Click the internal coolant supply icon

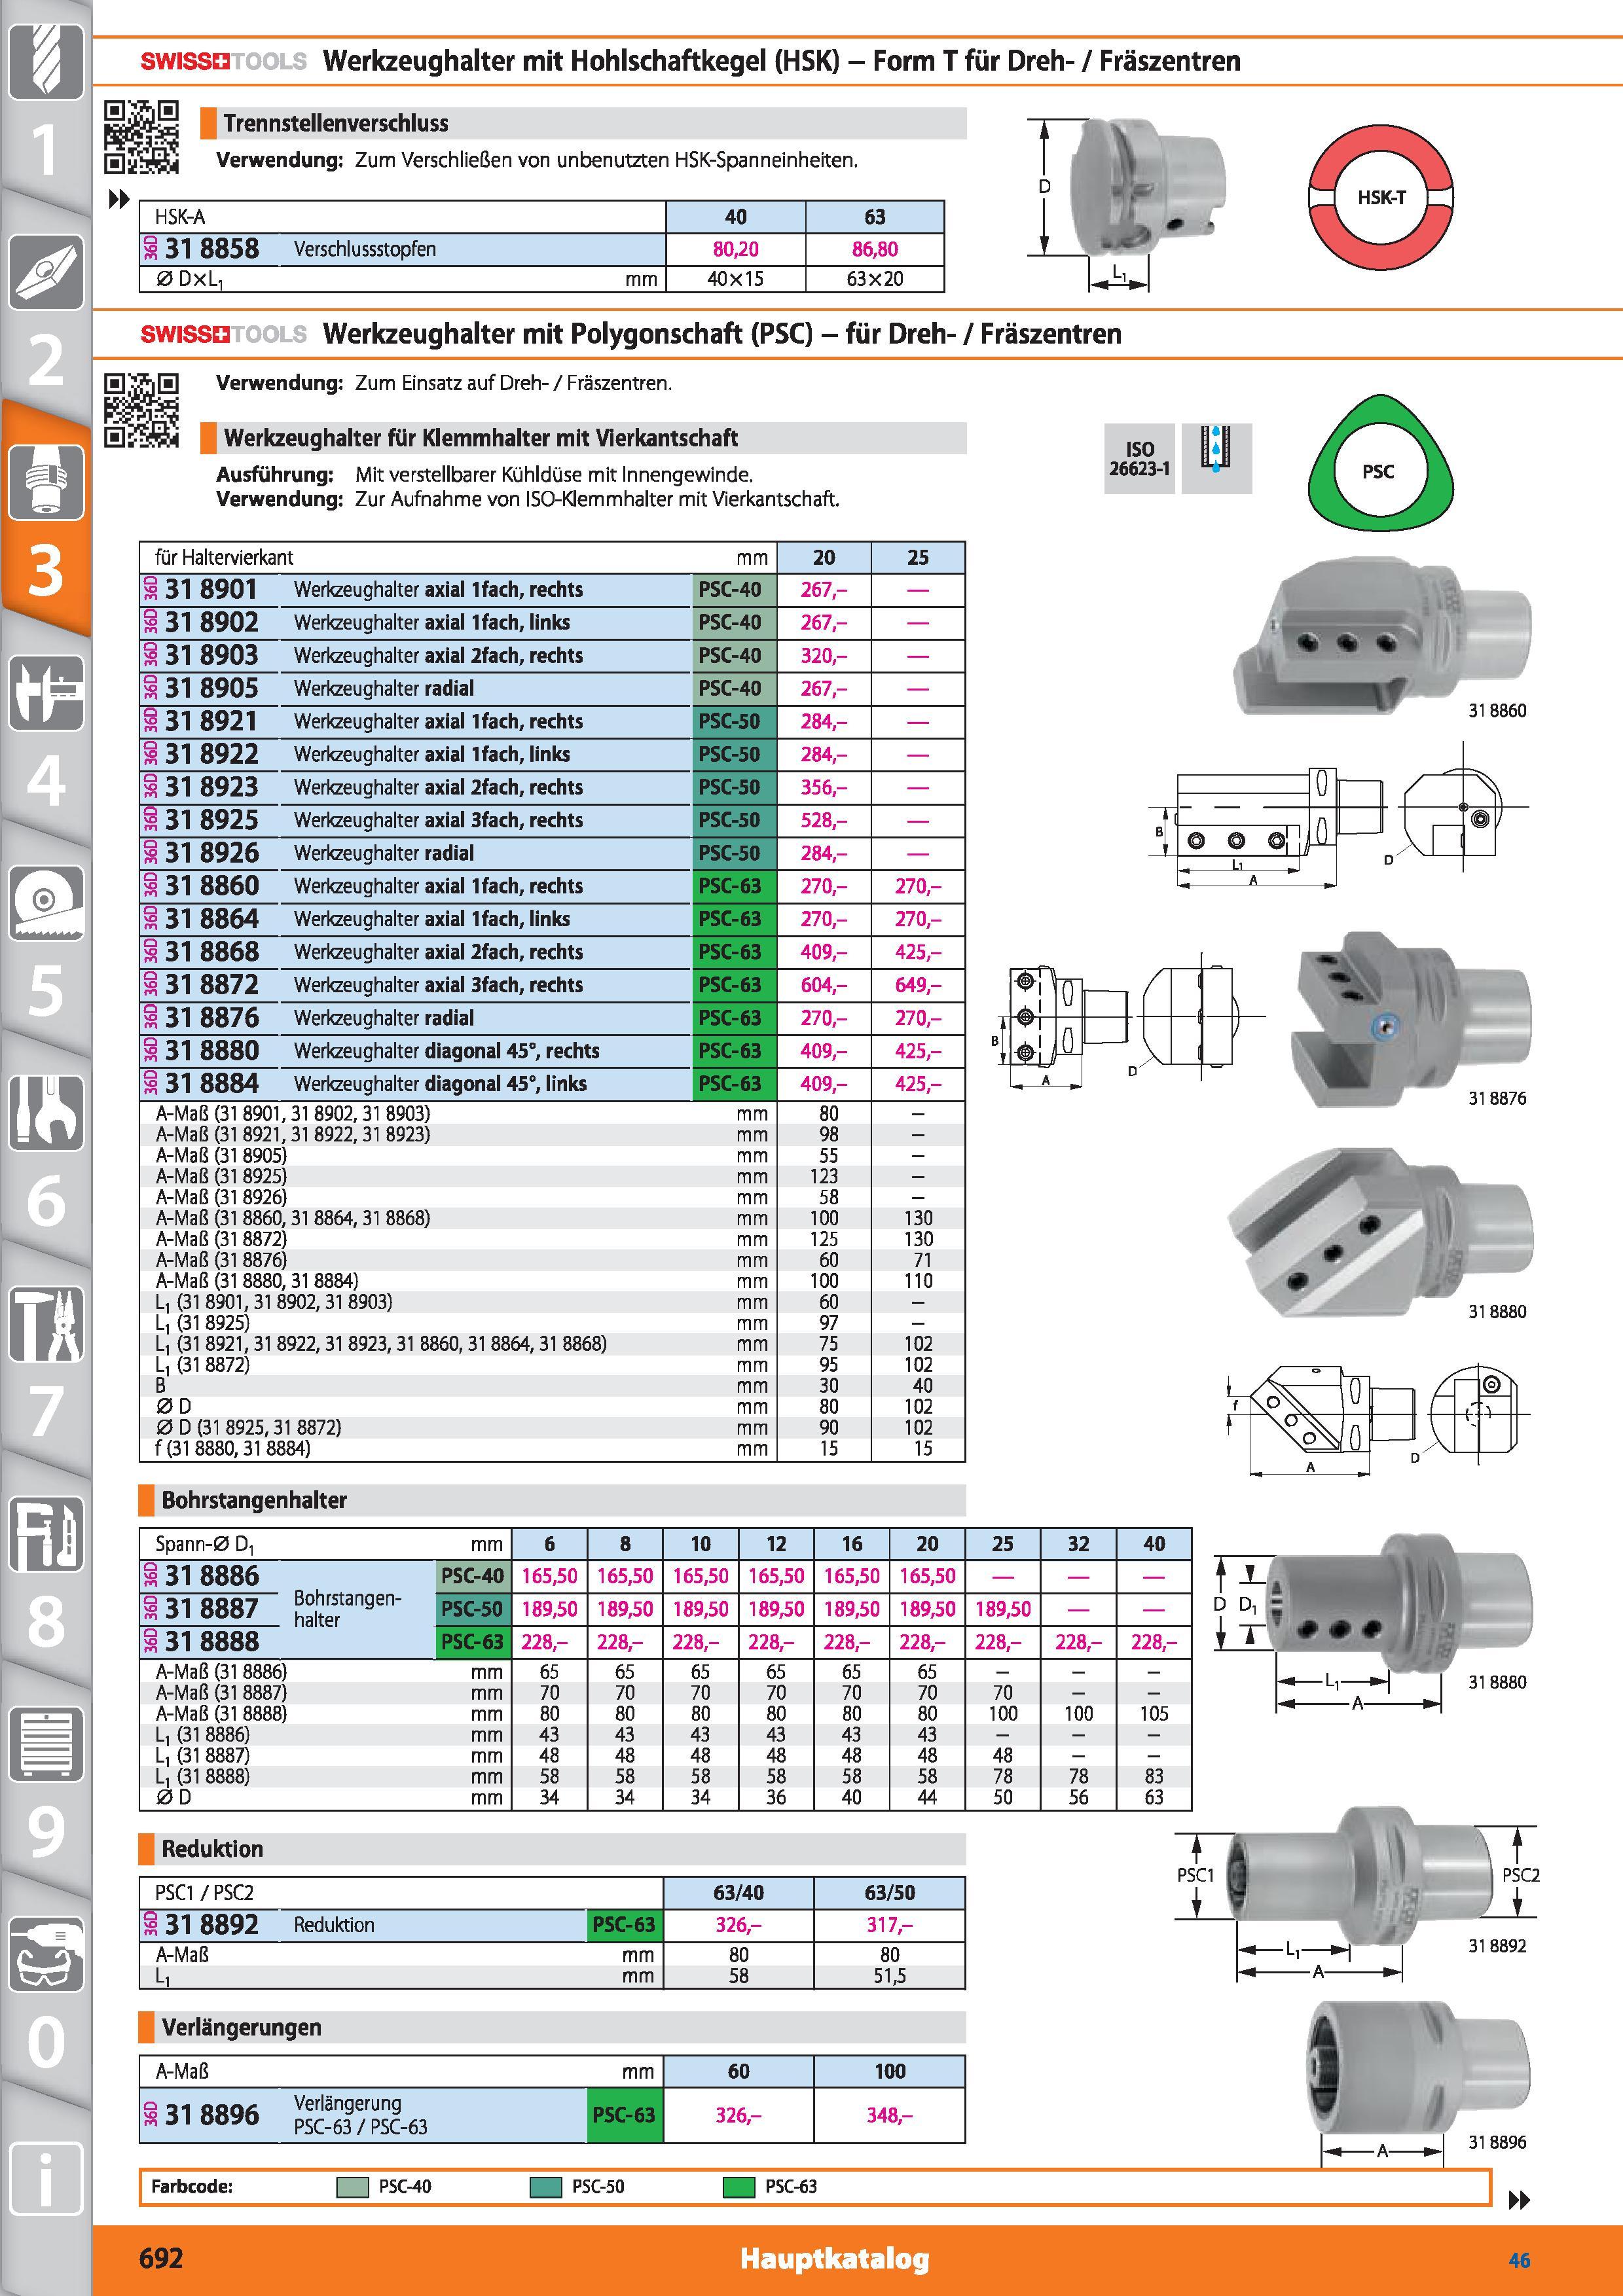pyautogui.click(x=1216, y=458)
